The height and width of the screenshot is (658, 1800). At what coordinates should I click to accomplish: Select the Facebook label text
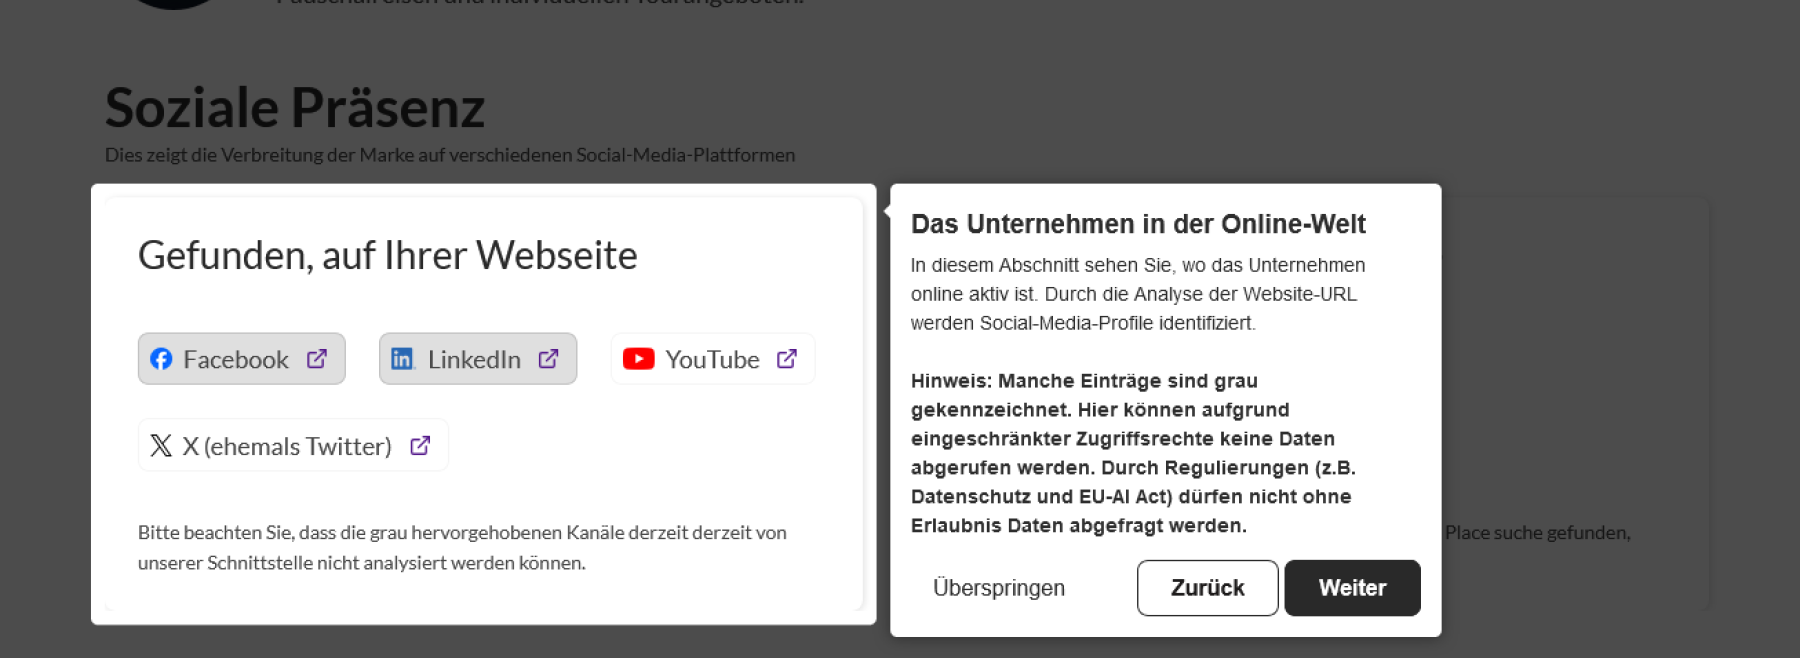[236, 360]
